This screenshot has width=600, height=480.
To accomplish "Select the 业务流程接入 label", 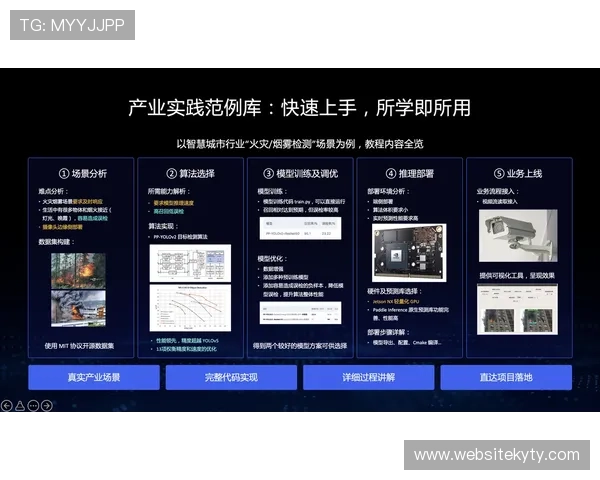I will point(498,191).
